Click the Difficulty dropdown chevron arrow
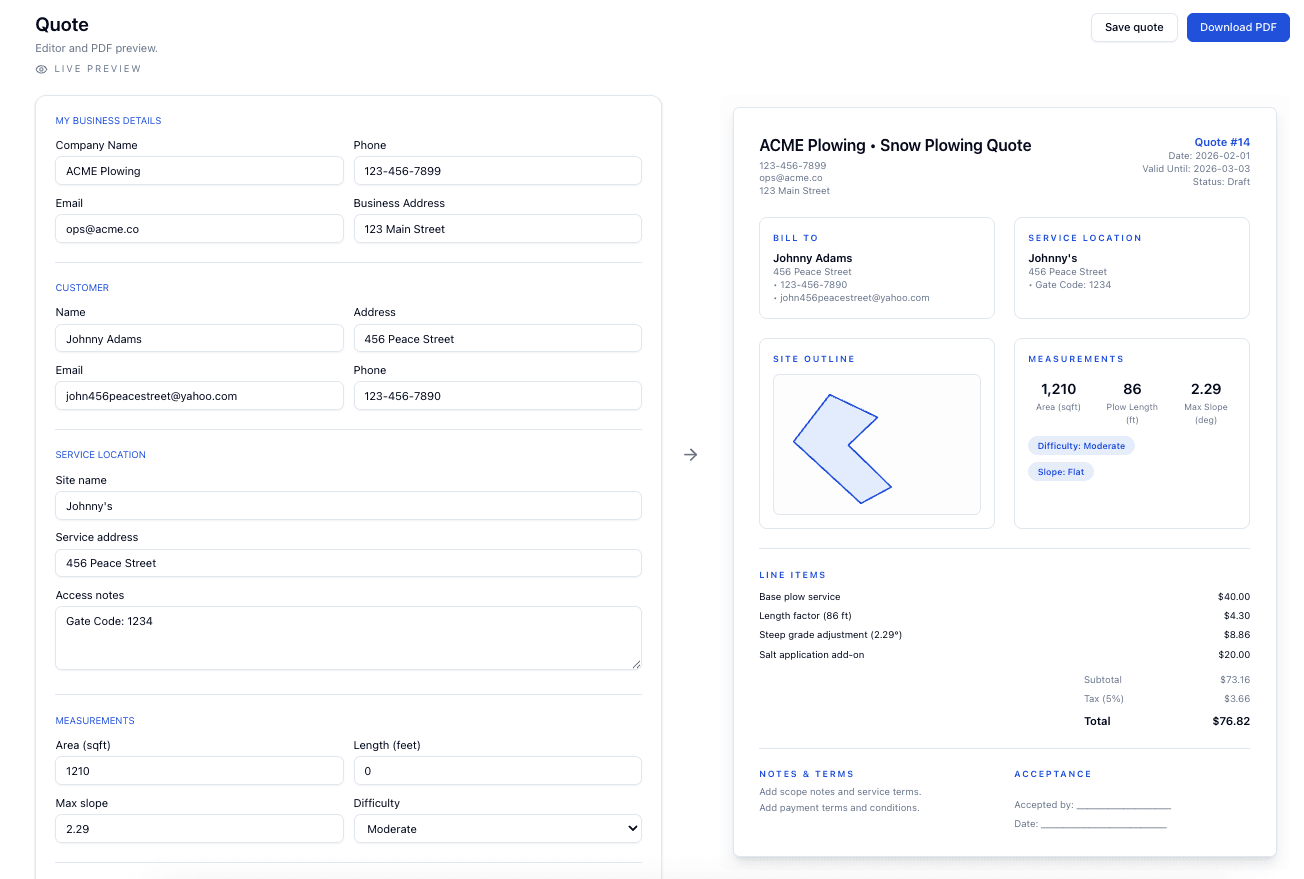 coord(631,828)
